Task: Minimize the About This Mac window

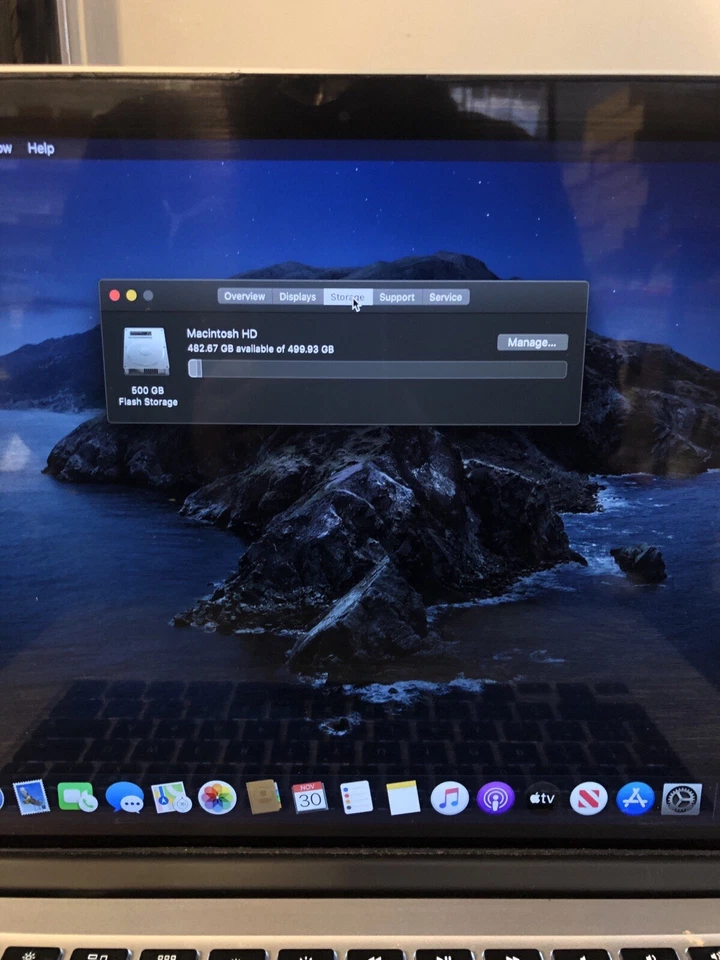Action: pyautogui.click(x=131, y=296)
